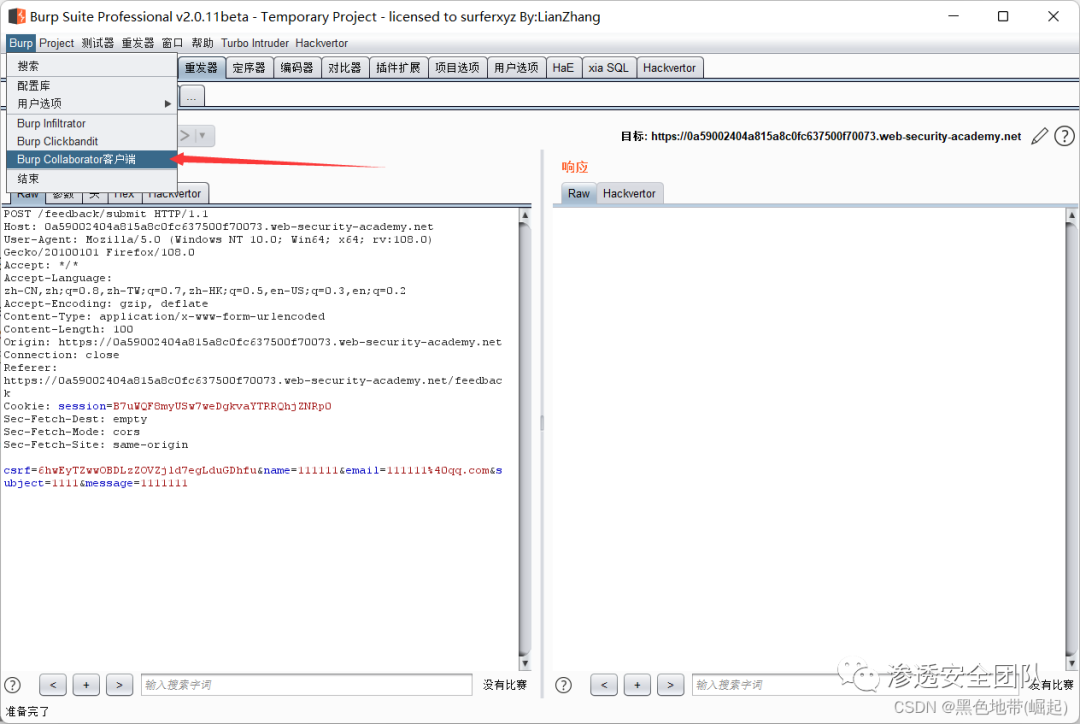Click the response search help icon
The width and height of the screenshot is (1080, 724).
pos(563,685)
